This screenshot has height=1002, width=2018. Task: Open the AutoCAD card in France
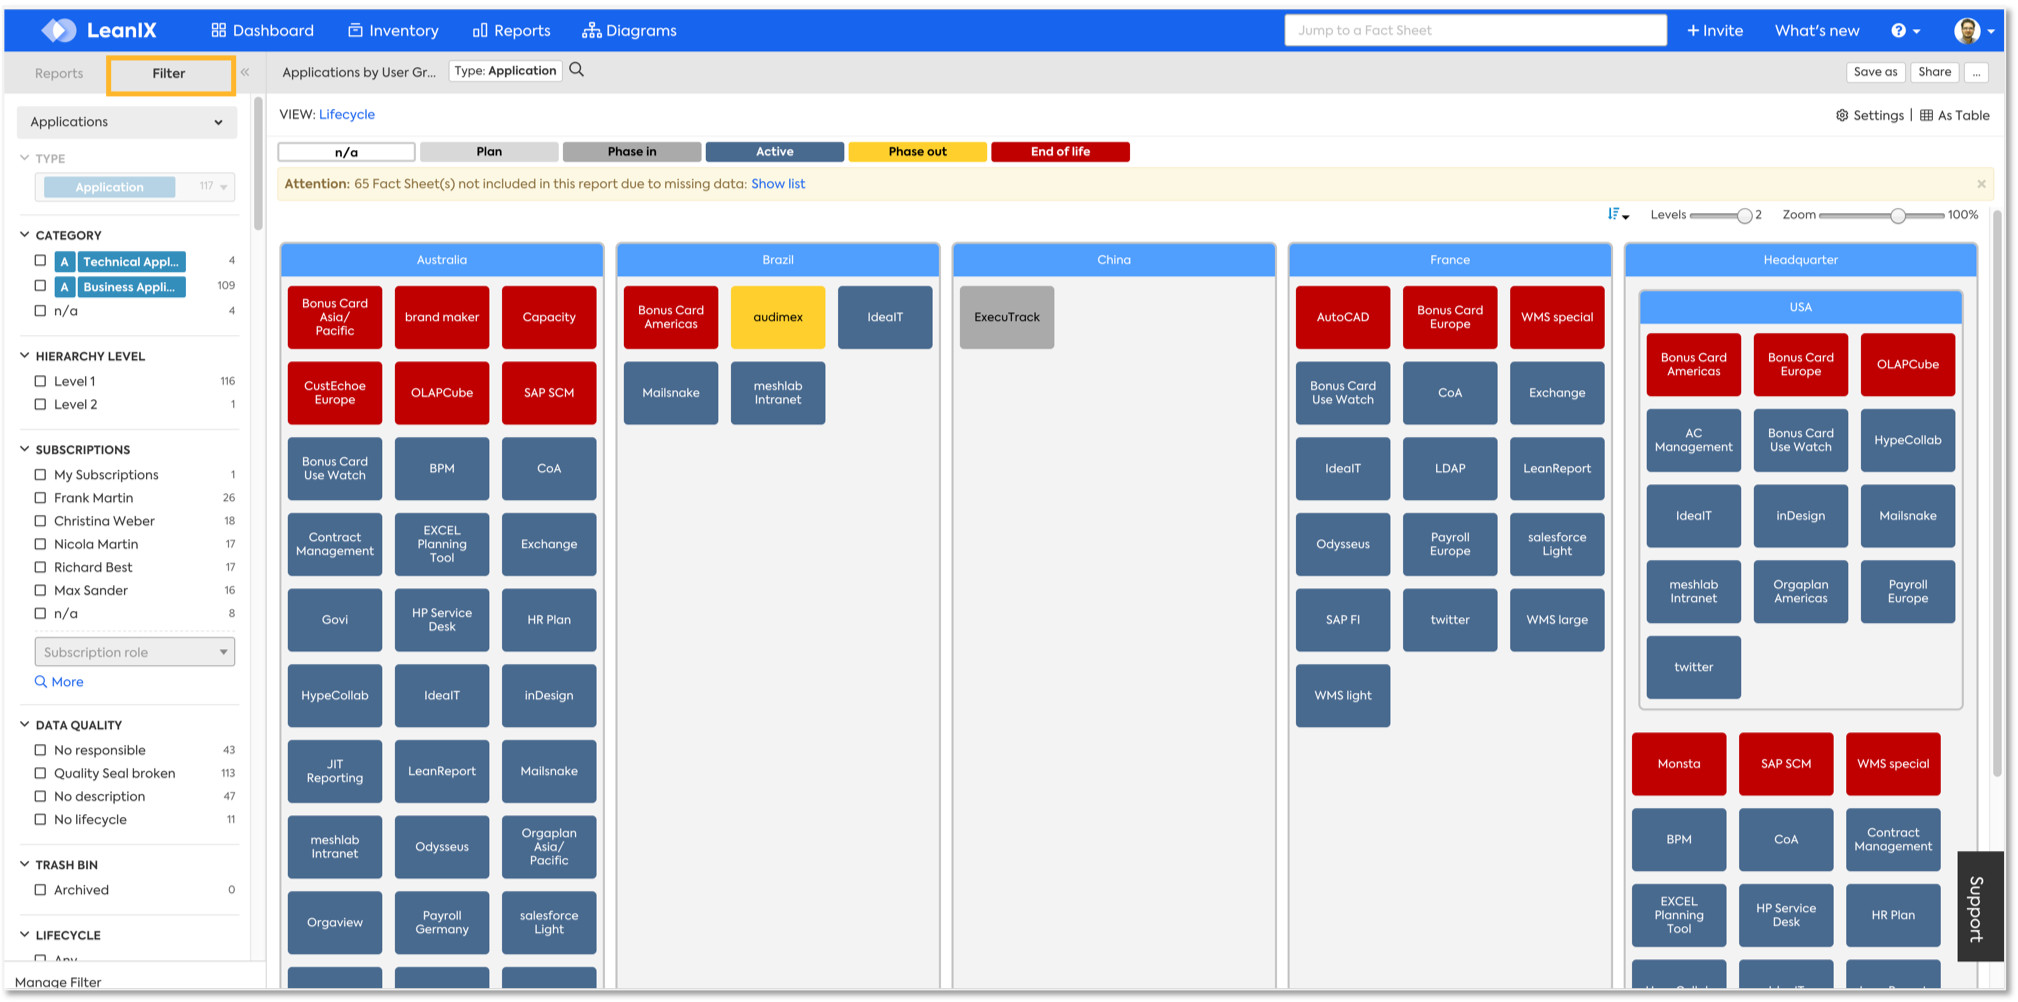(1342, 317)
